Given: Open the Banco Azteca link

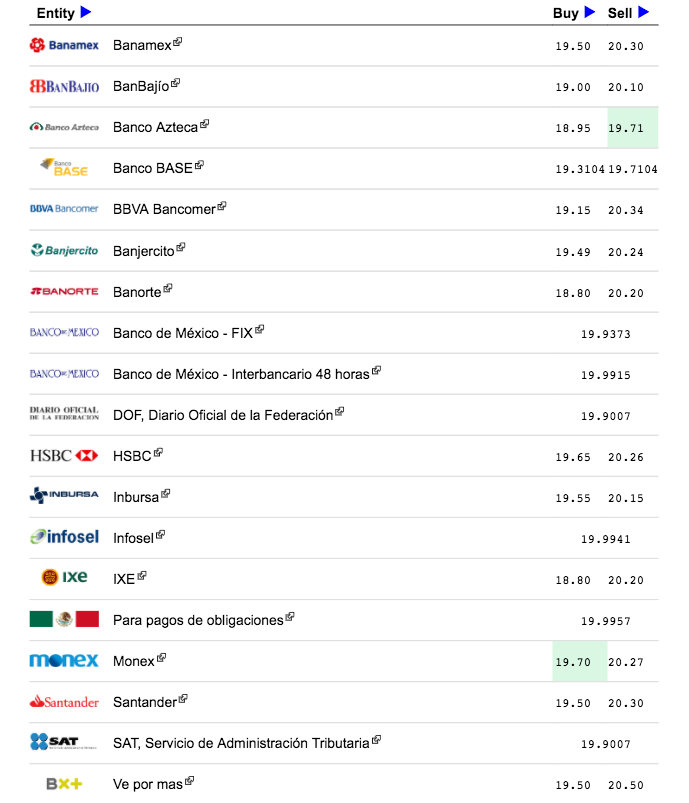Looking at the screenshot, I should (x=155, y=128).
